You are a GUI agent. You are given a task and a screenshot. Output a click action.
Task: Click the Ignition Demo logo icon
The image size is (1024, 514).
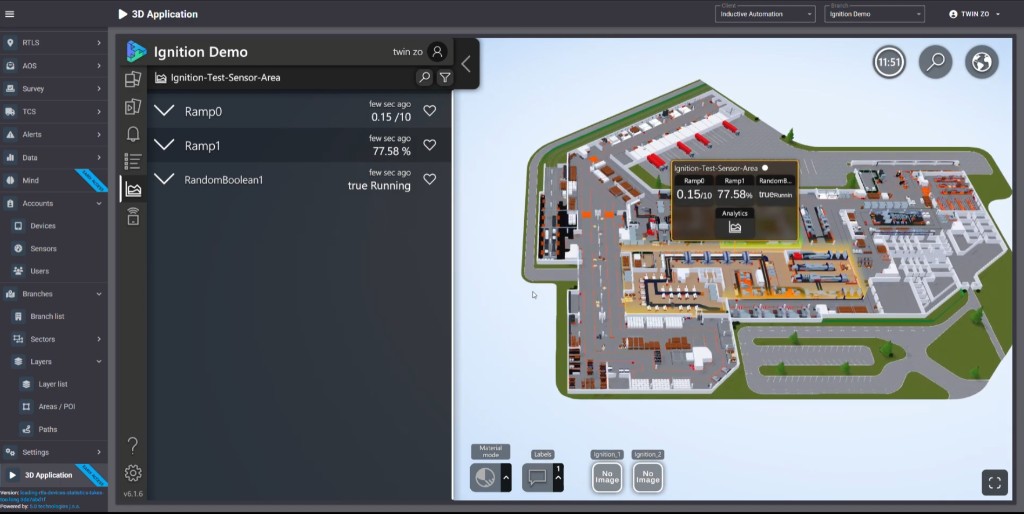click(x=136, y=52)
